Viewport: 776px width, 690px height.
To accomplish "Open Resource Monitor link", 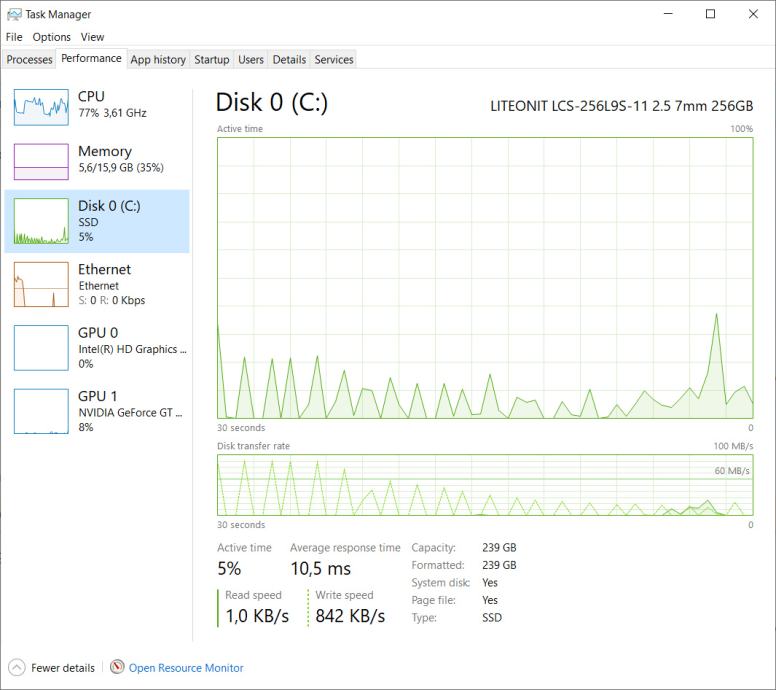I will click(x=186, y=668).
